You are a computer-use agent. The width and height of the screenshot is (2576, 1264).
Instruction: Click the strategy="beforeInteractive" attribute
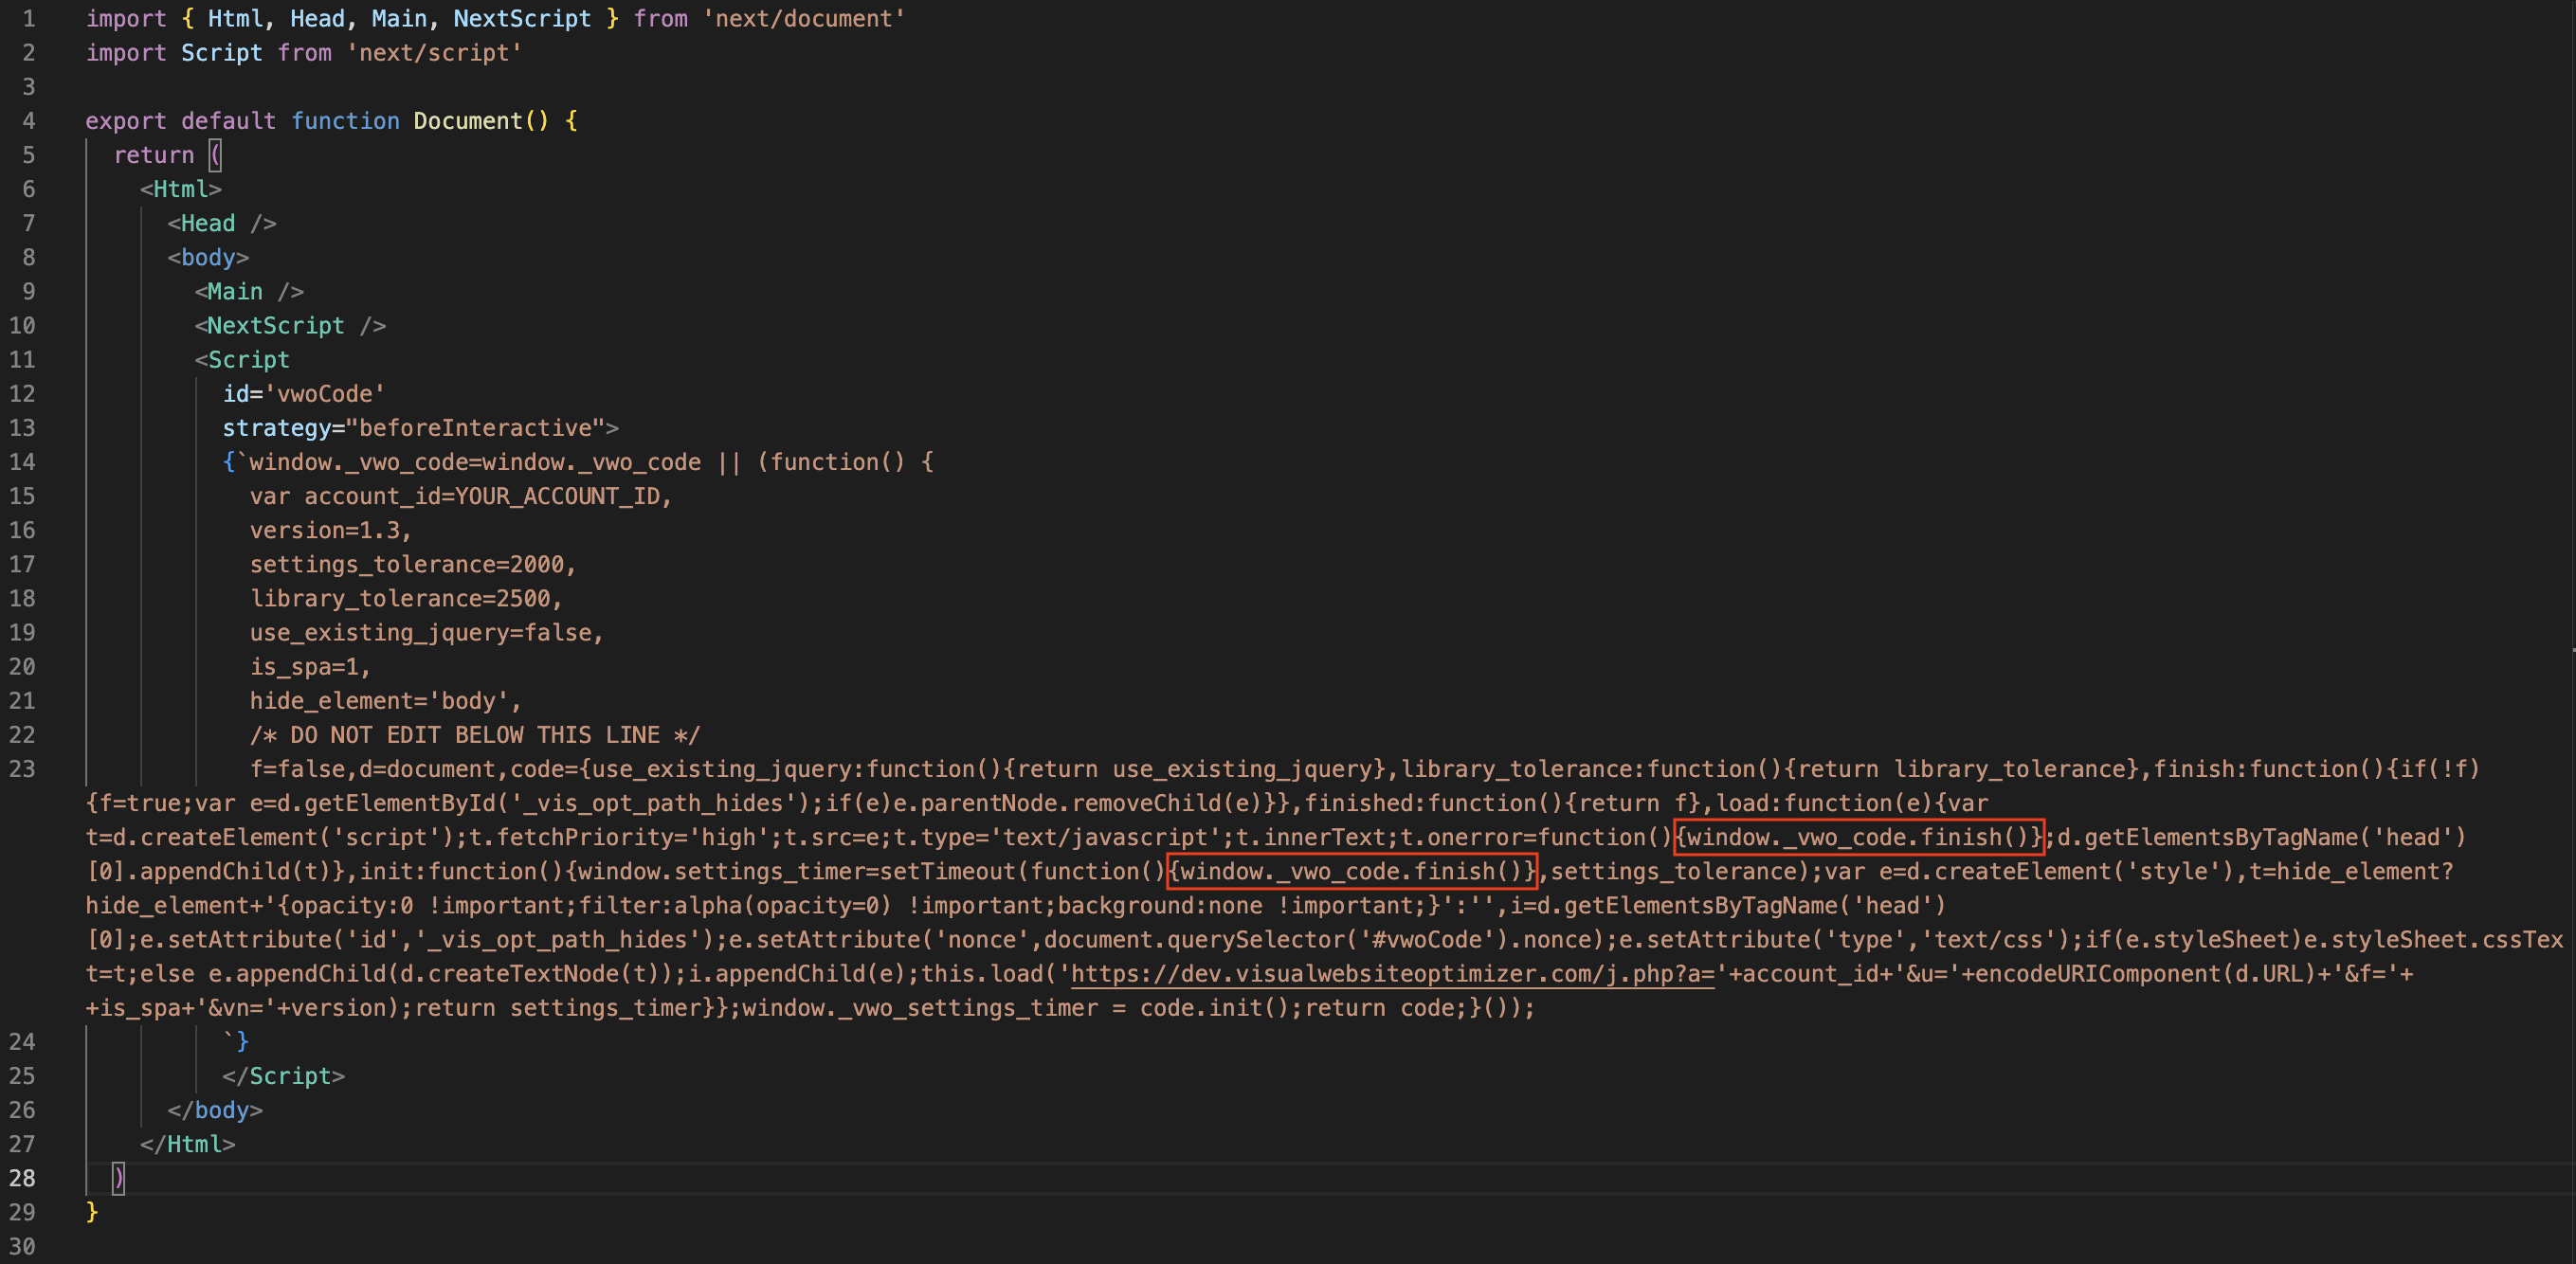coord(414,428)
